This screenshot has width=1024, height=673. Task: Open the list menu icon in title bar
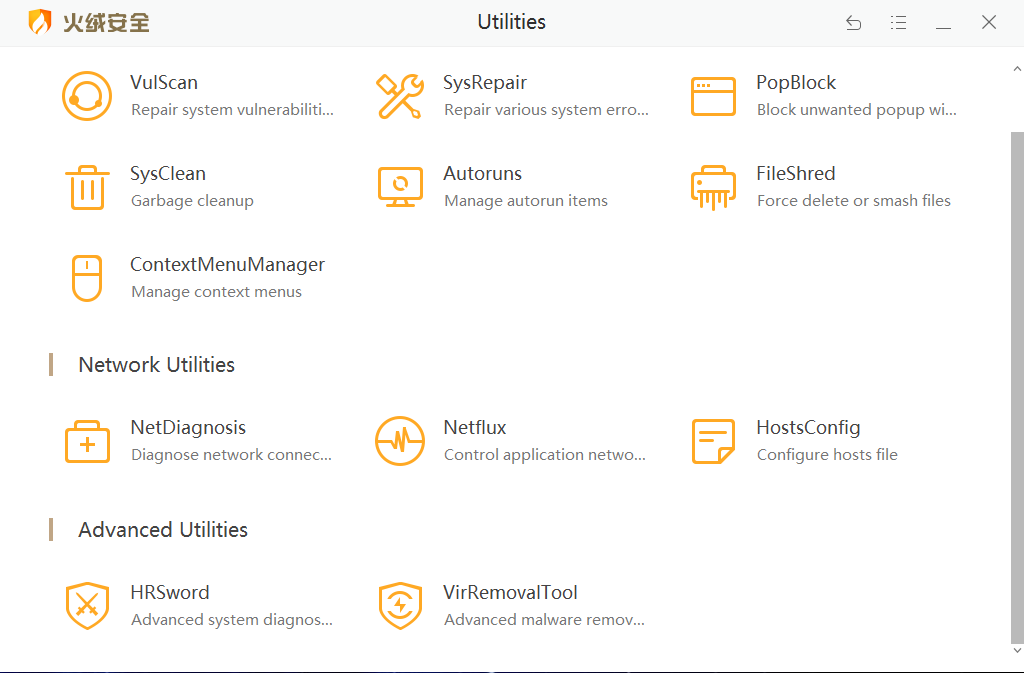899,23
